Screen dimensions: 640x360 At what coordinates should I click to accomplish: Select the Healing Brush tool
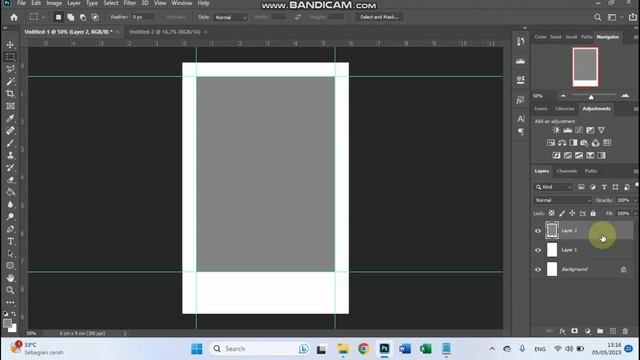[x=10, y=131]
